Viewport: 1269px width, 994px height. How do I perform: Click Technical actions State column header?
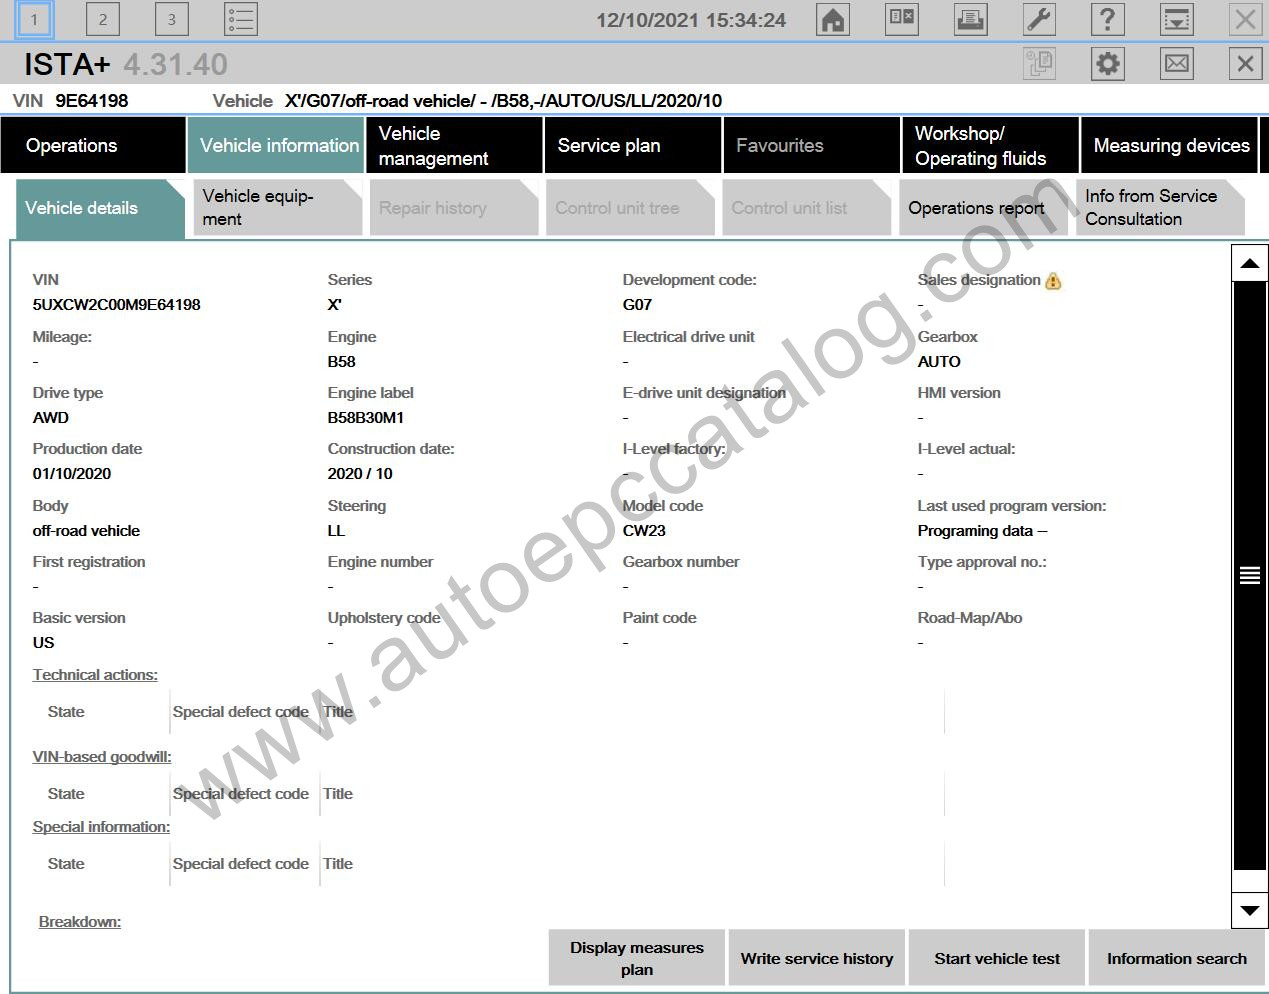pyautogui.click(x=66, y=712)
